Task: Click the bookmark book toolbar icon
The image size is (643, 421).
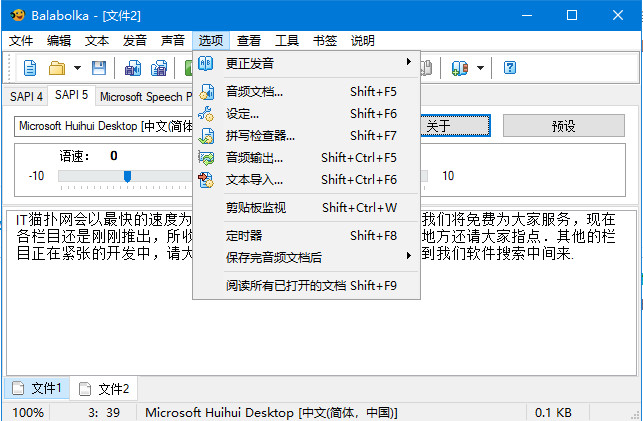Action: [460, 68]
